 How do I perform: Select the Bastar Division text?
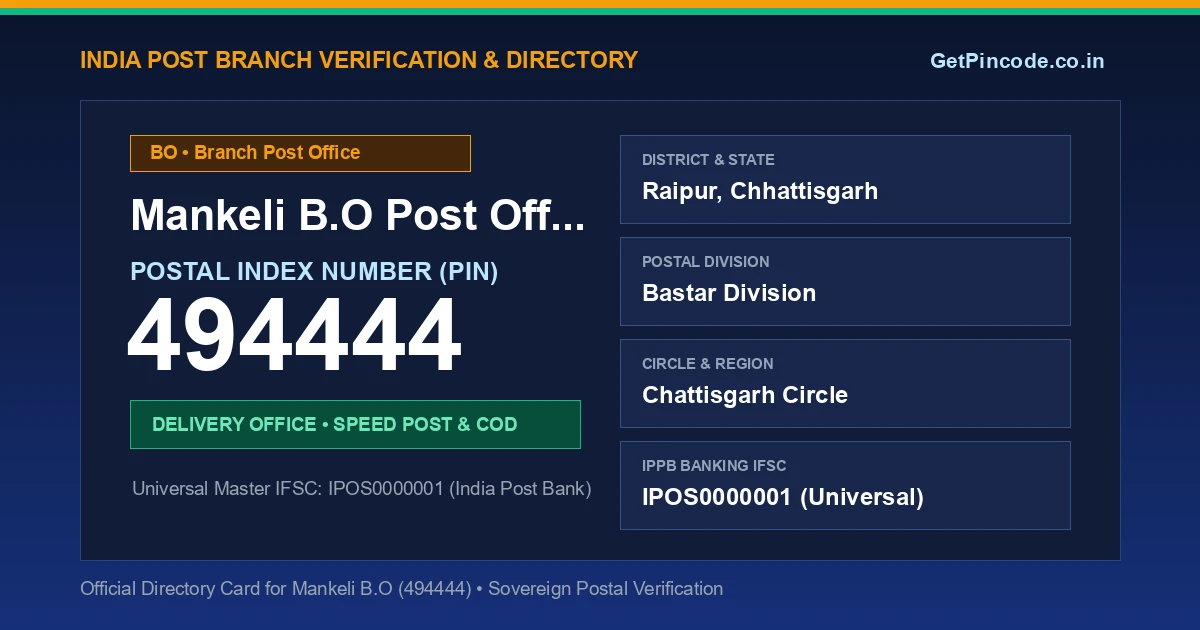[729, 293]
